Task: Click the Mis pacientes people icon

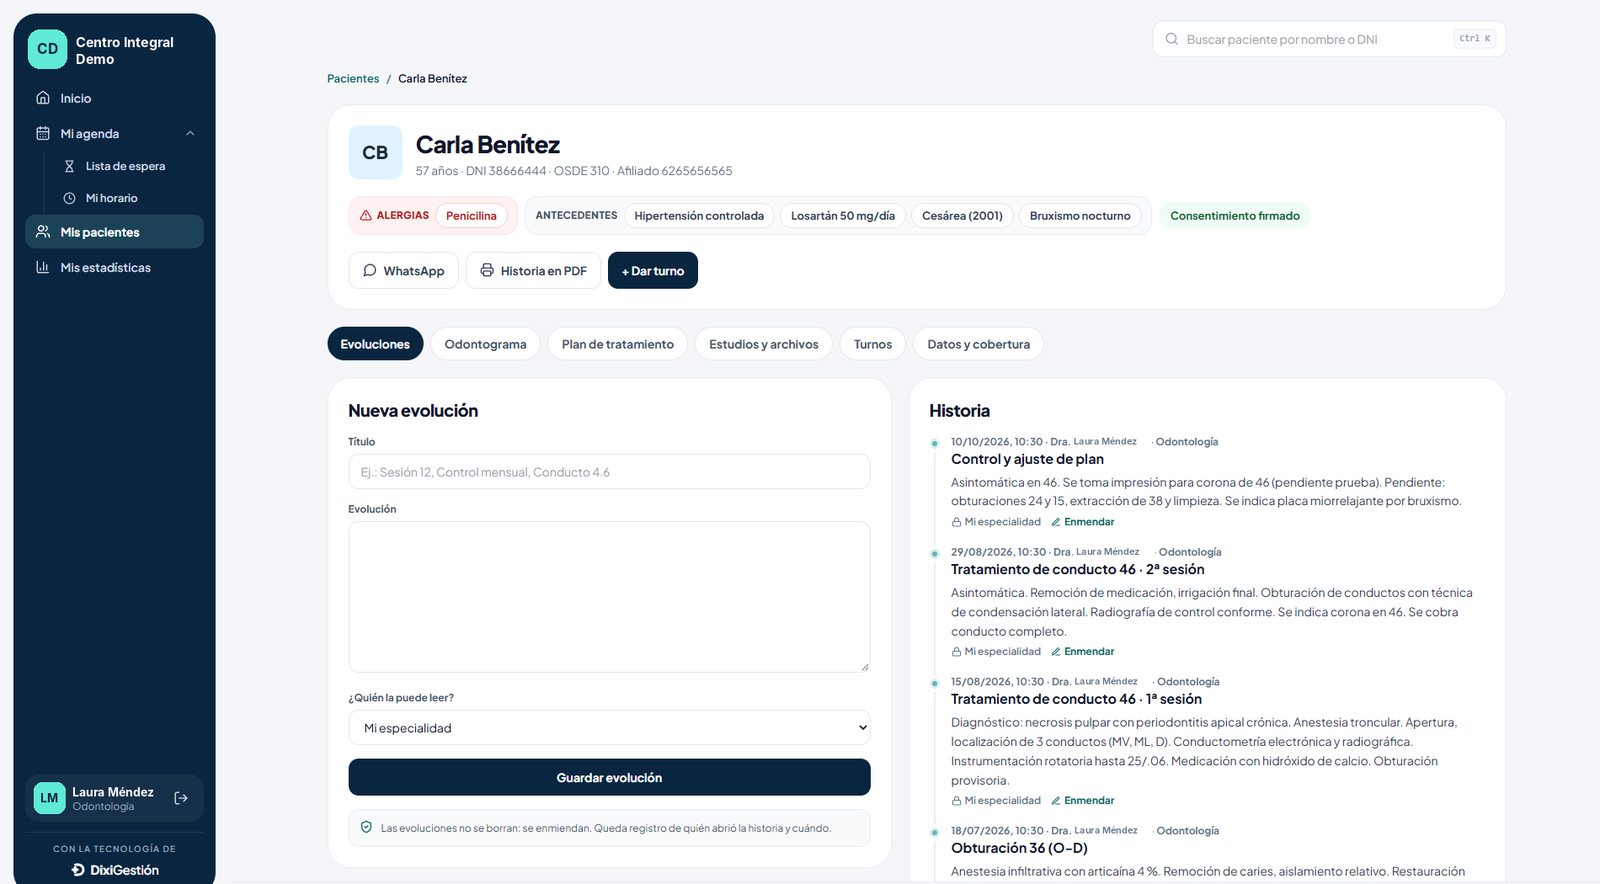Action: [x=43, y=232]
